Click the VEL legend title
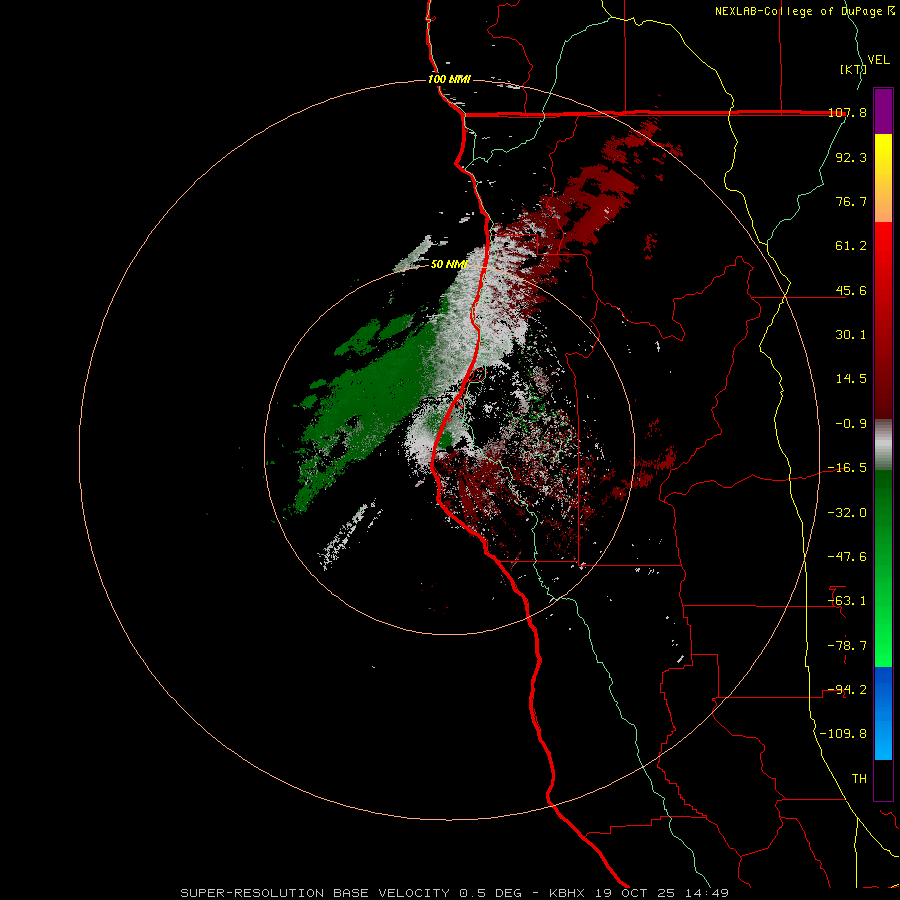 (878, 60)
